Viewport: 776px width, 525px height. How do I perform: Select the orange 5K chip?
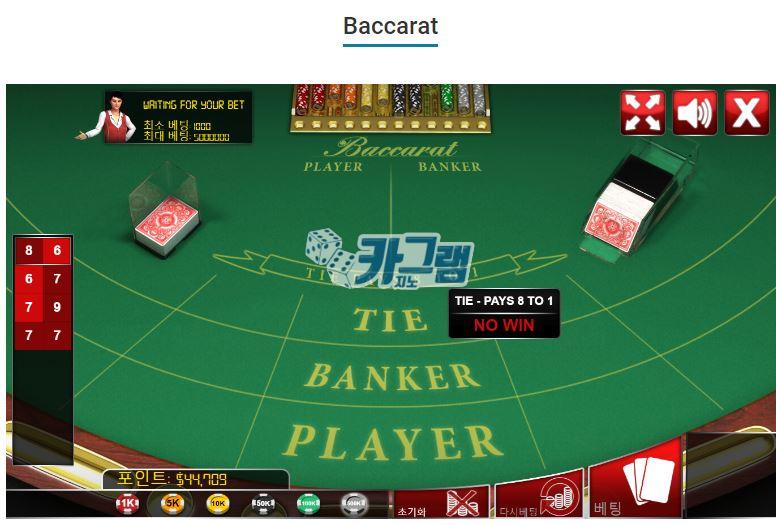[172, 503]
